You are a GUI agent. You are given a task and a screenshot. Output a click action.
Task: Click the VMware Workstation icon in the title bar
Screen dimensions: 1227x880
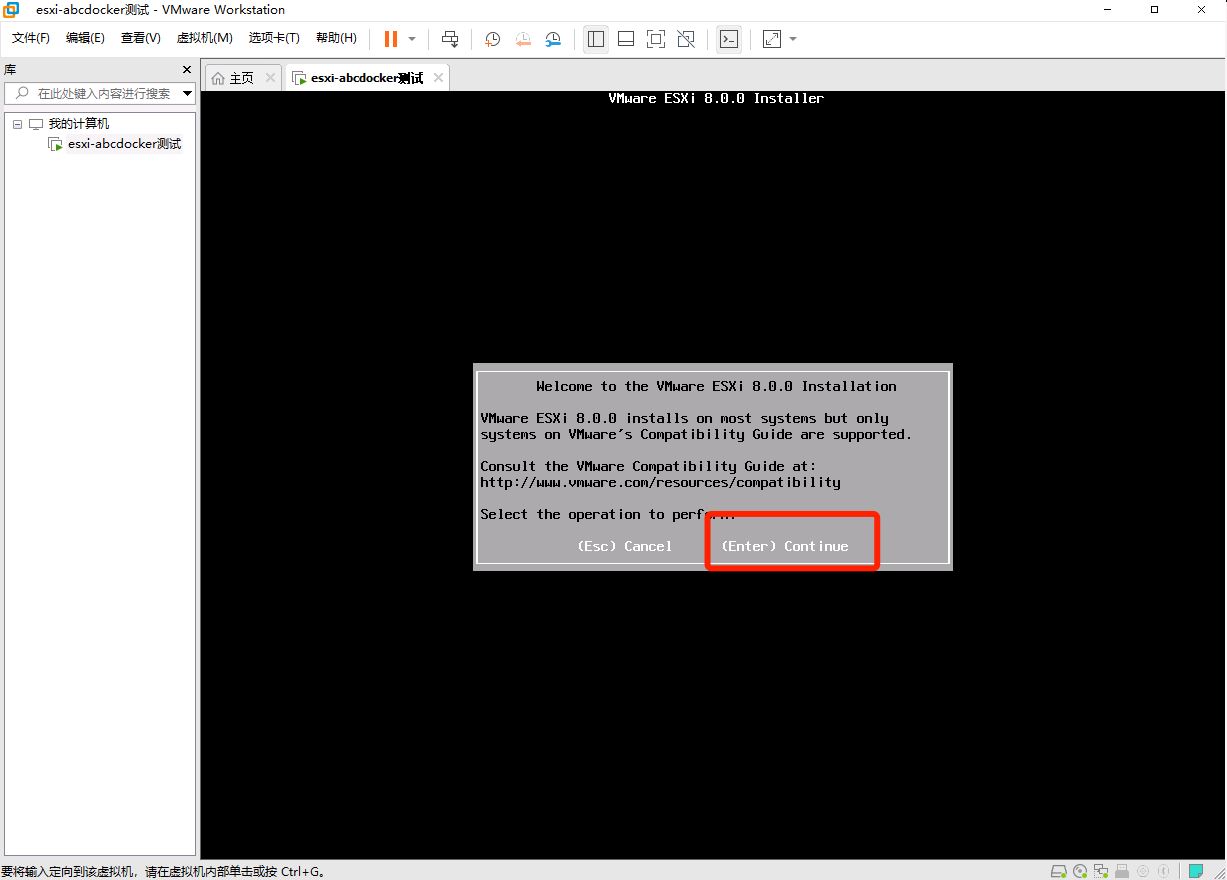tap(11, 10)
